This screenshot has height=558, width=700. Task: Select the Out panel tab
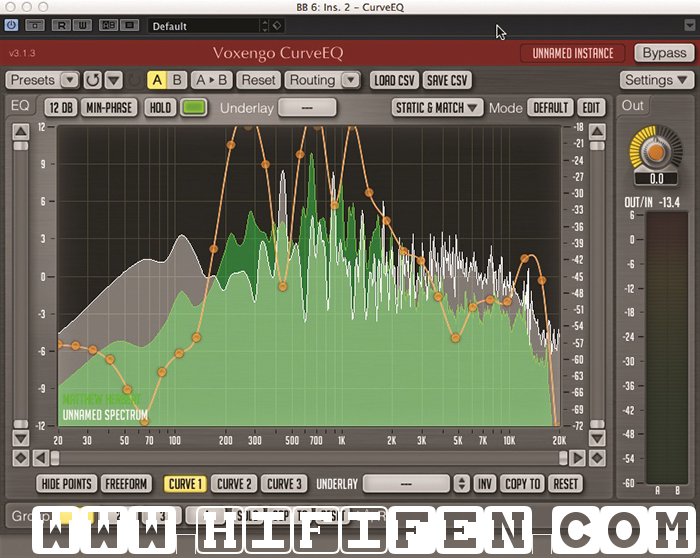(633, 106)
